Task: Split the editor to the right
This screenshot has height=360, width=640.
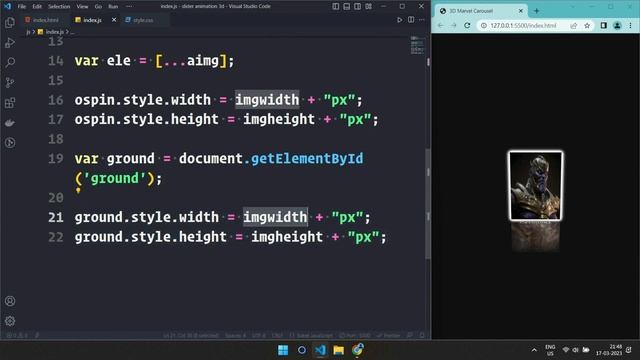Action: 411,20
